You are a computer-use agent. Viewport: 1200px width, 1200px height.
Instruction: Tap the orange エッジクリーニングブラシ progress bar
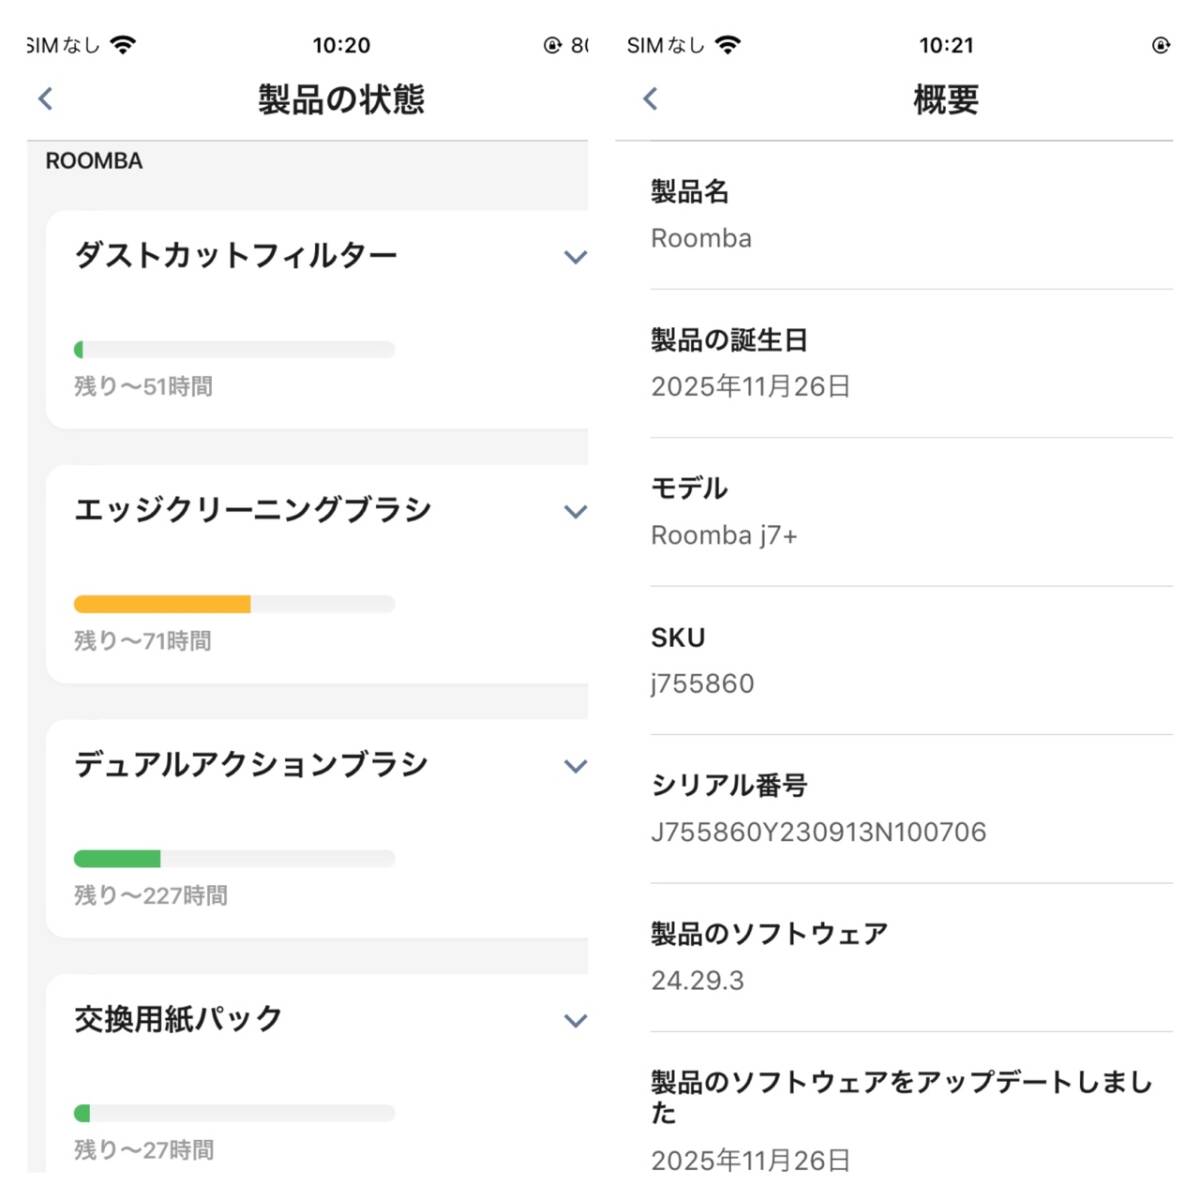click(x=162, y=604)
